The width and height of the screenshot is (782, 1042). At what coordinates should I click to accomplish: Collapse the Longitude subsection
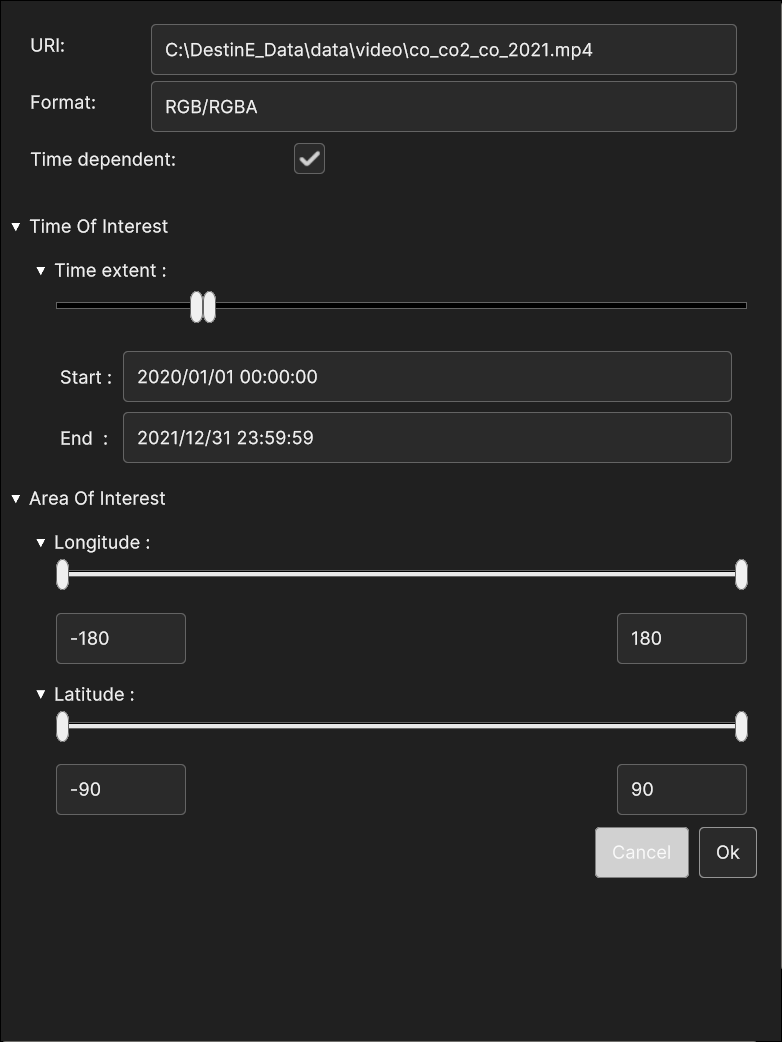click(41, 543)
